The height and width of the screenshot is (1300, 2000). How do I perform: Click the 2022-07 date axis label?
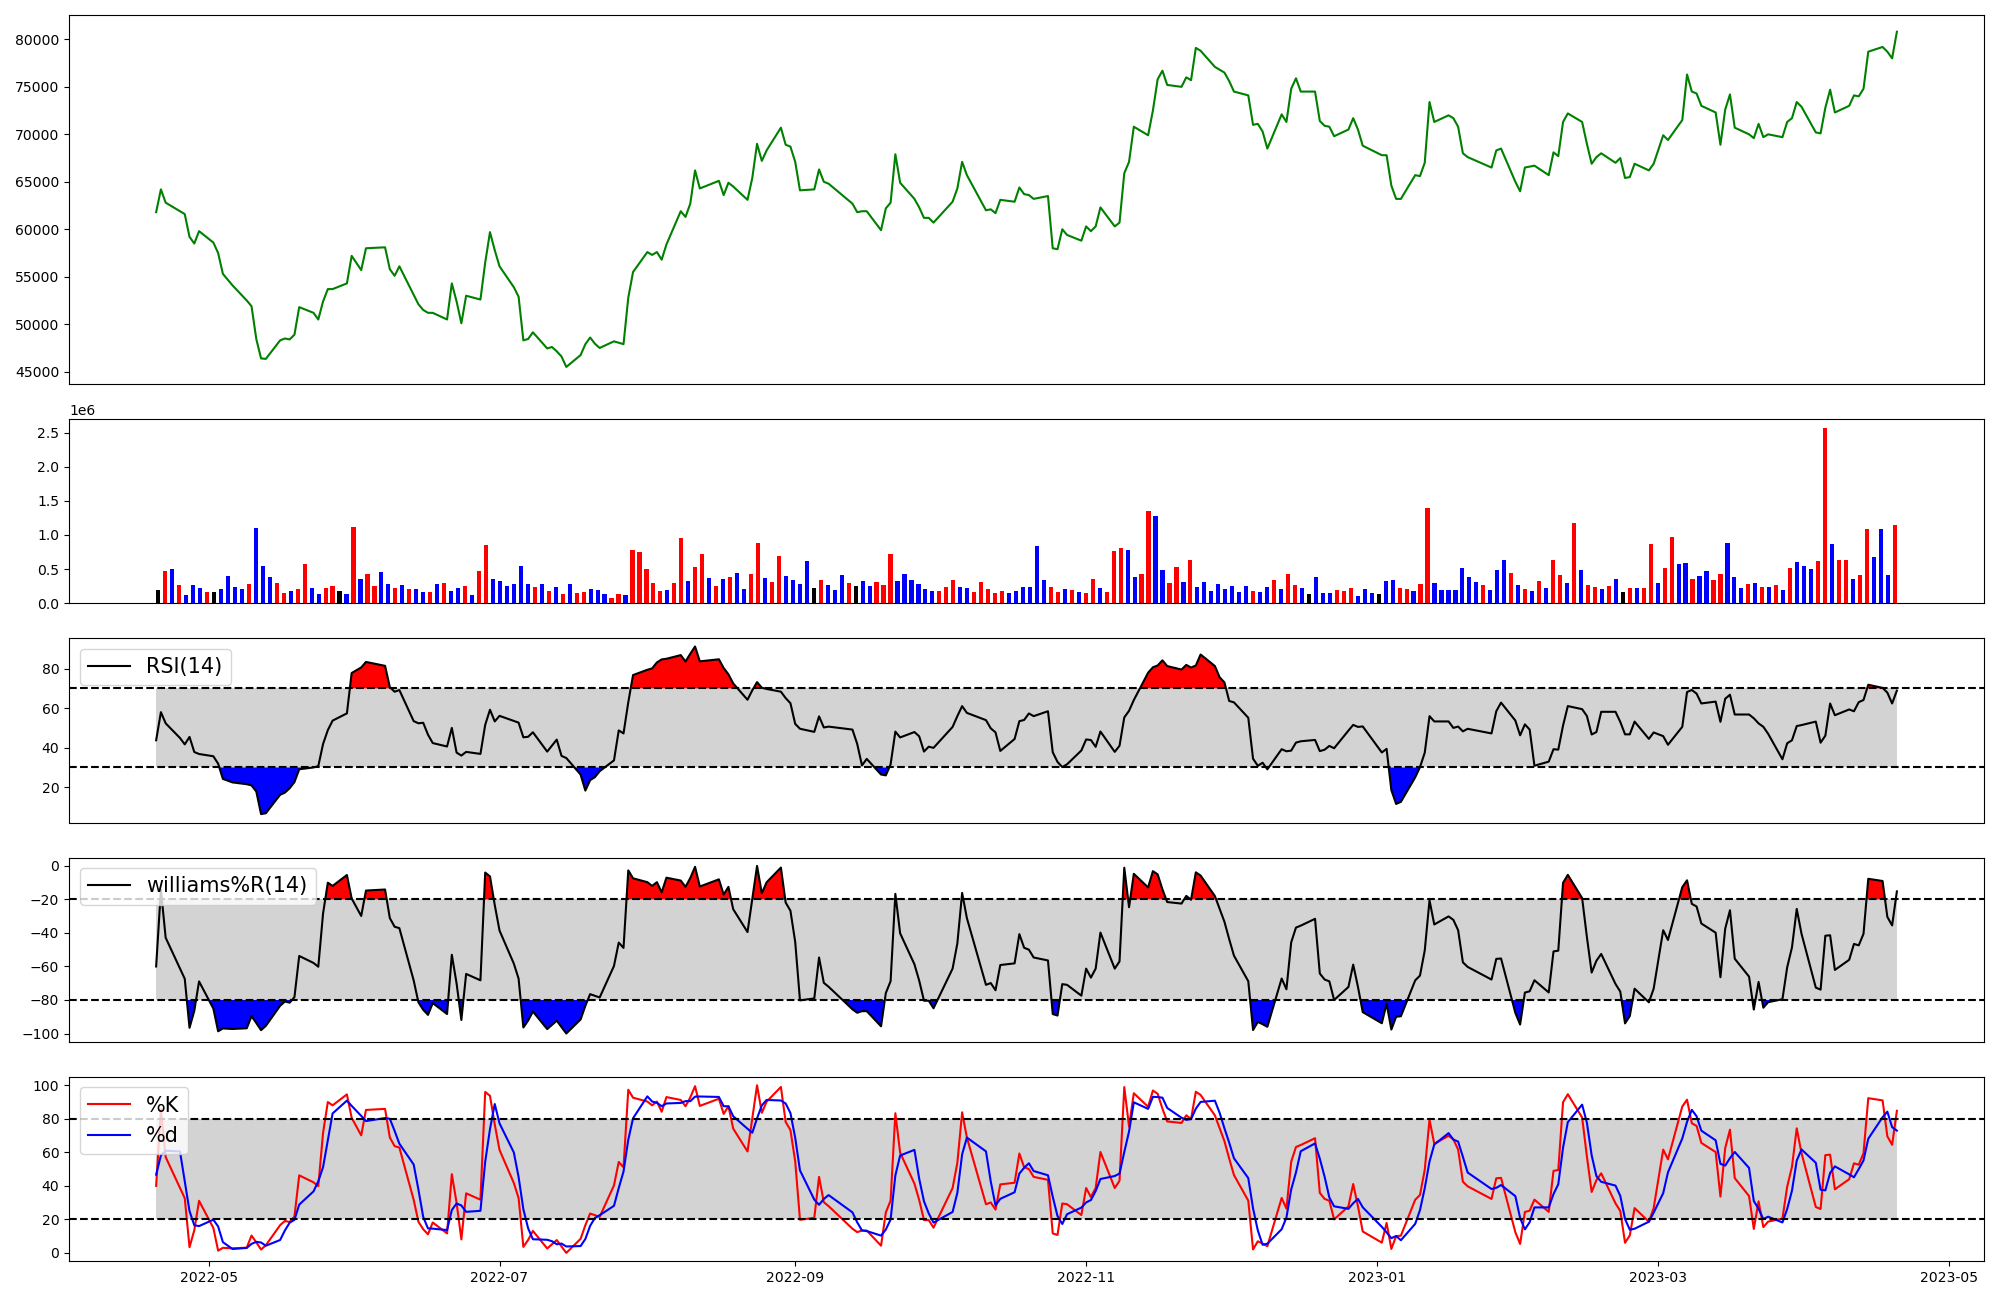coord(499,1277)
